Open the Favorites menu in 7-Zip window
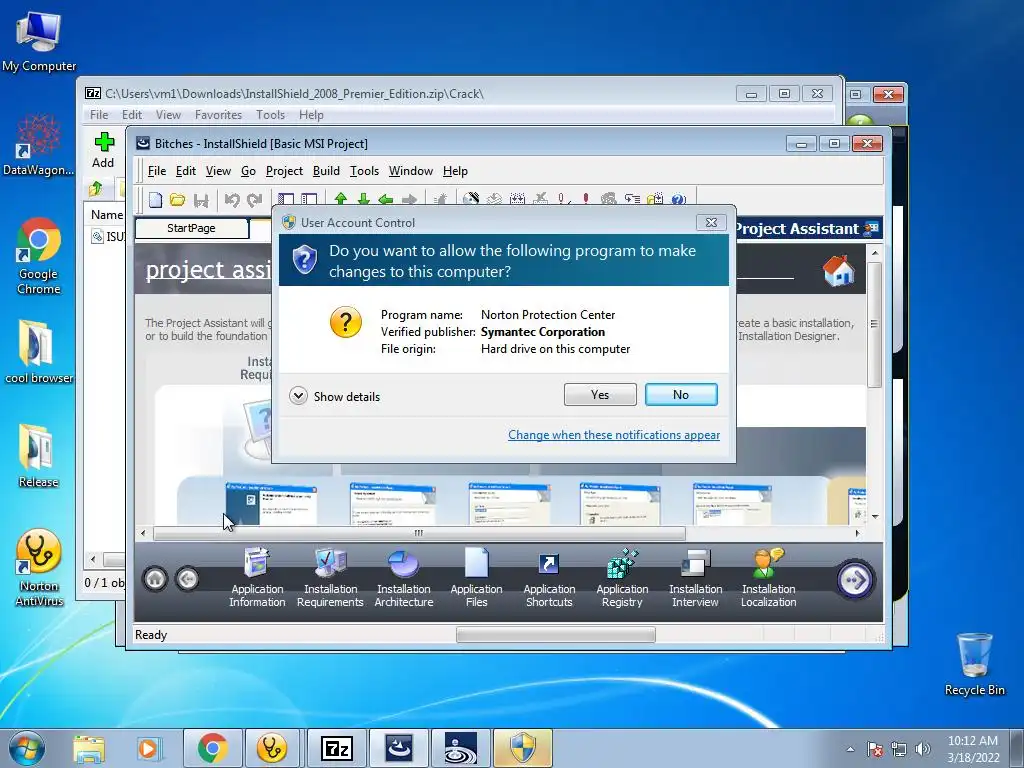 tap(218, 115)
